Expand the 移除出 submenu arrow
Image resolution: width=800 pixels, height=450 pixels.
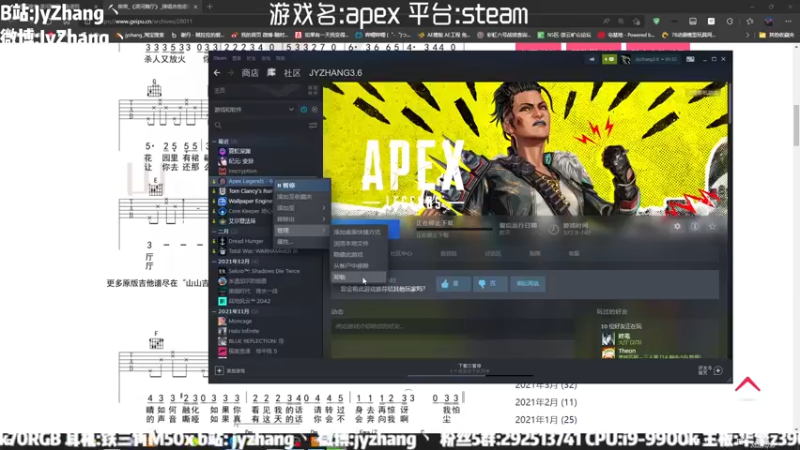coord(324,219)
